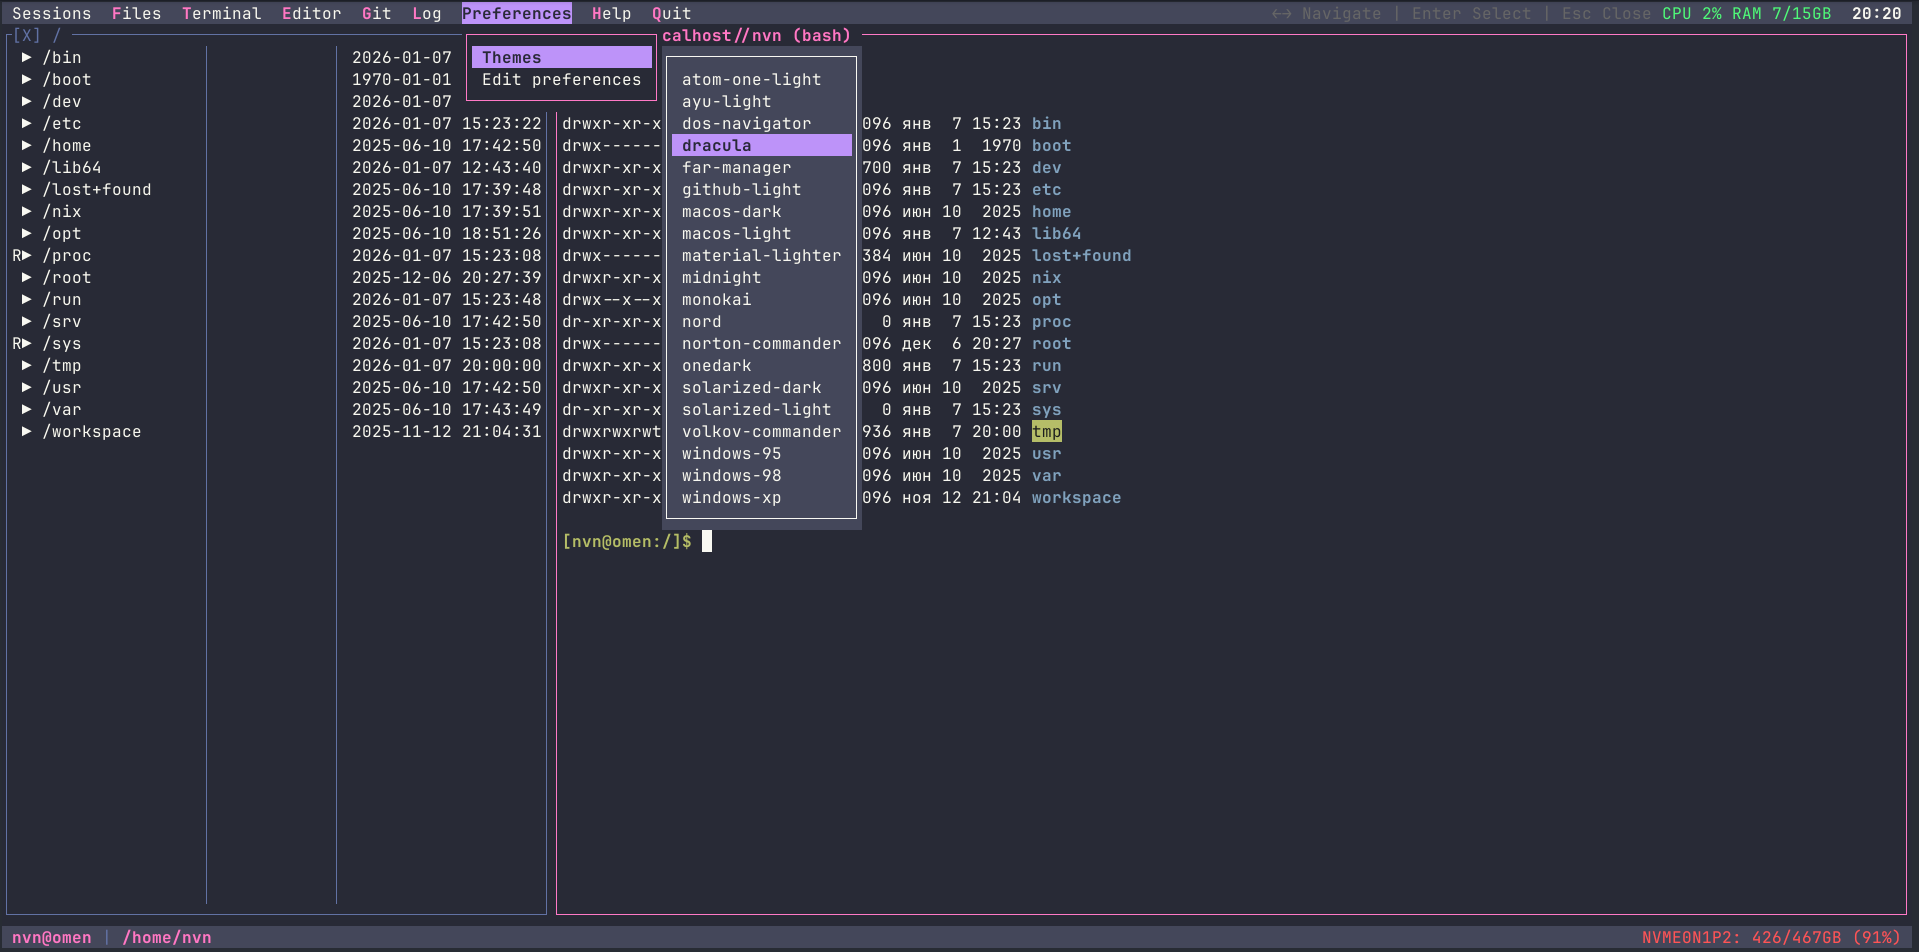Expand the /bin folder arrow
This screenshot has height=952, width=1919.
[x=27, y=58]
